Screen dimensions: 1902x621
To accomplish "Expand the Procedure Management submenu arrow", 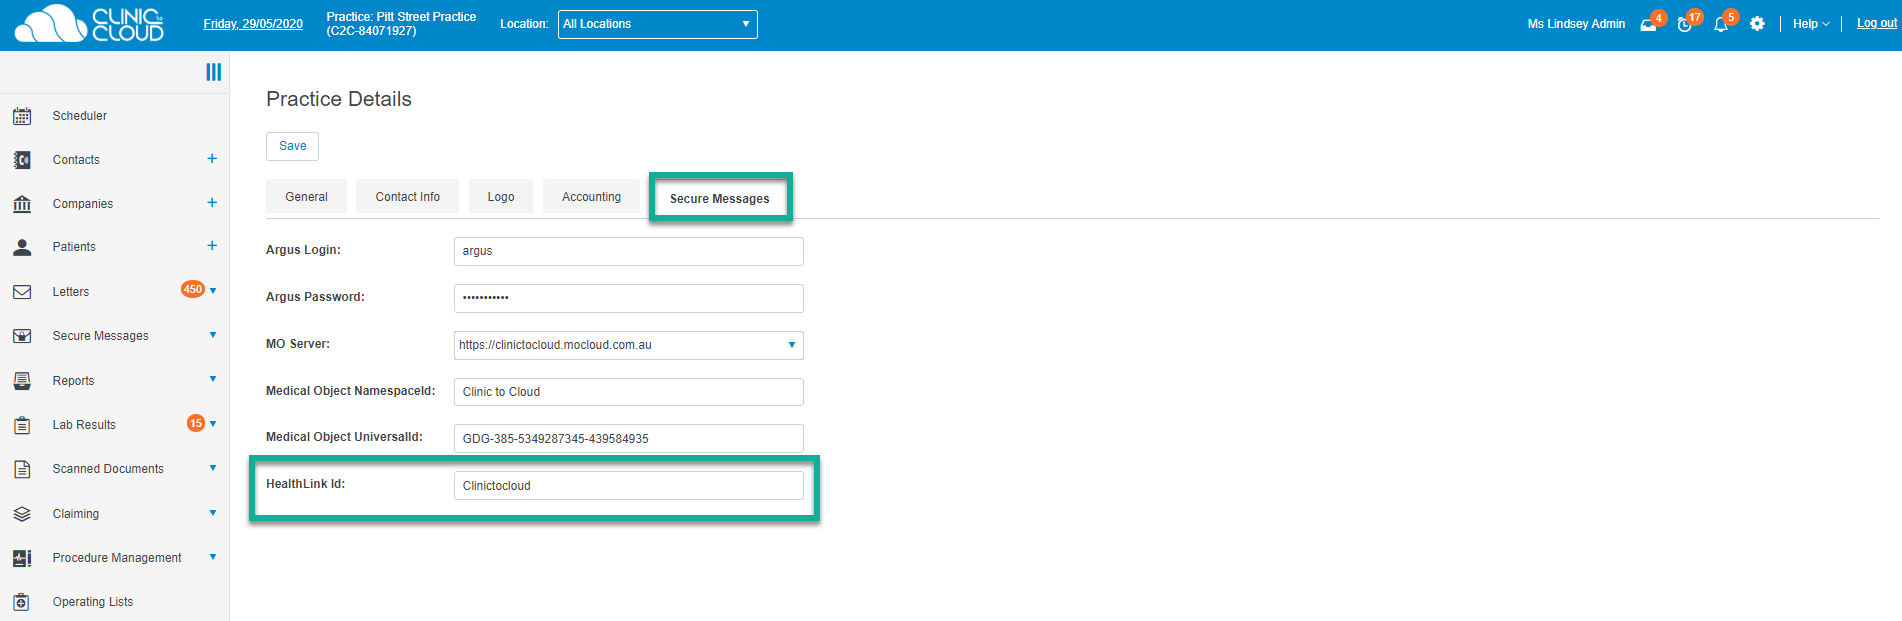I will coord(213,557).
